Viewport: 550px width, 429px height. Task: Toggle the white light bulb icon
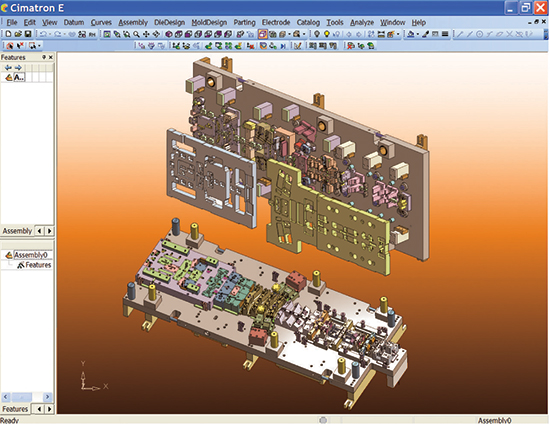coord(317,34)
